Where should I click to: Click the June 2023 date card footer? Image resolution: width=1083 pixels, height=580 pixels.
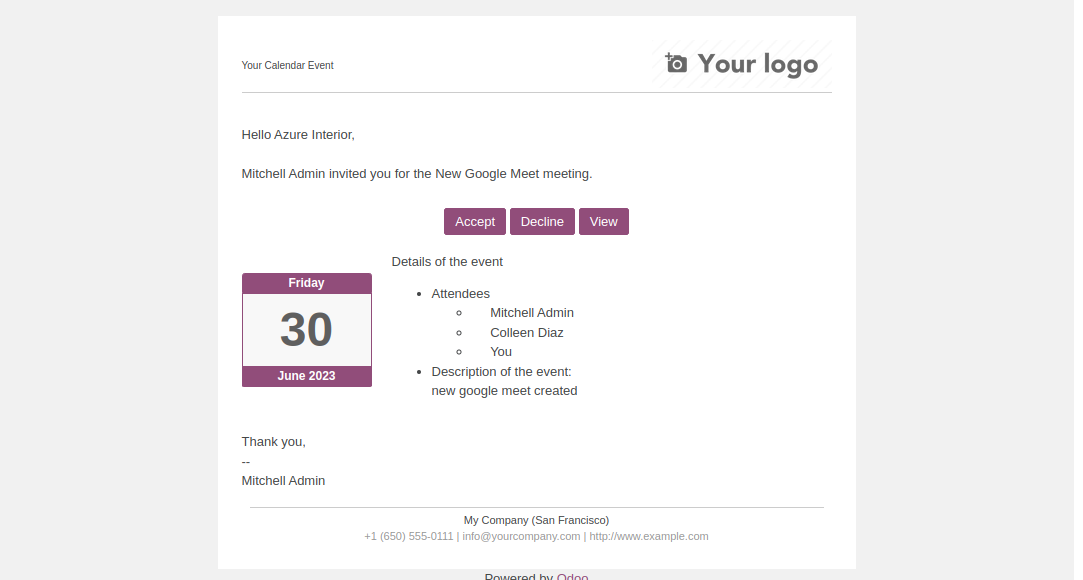coord(306,376)
